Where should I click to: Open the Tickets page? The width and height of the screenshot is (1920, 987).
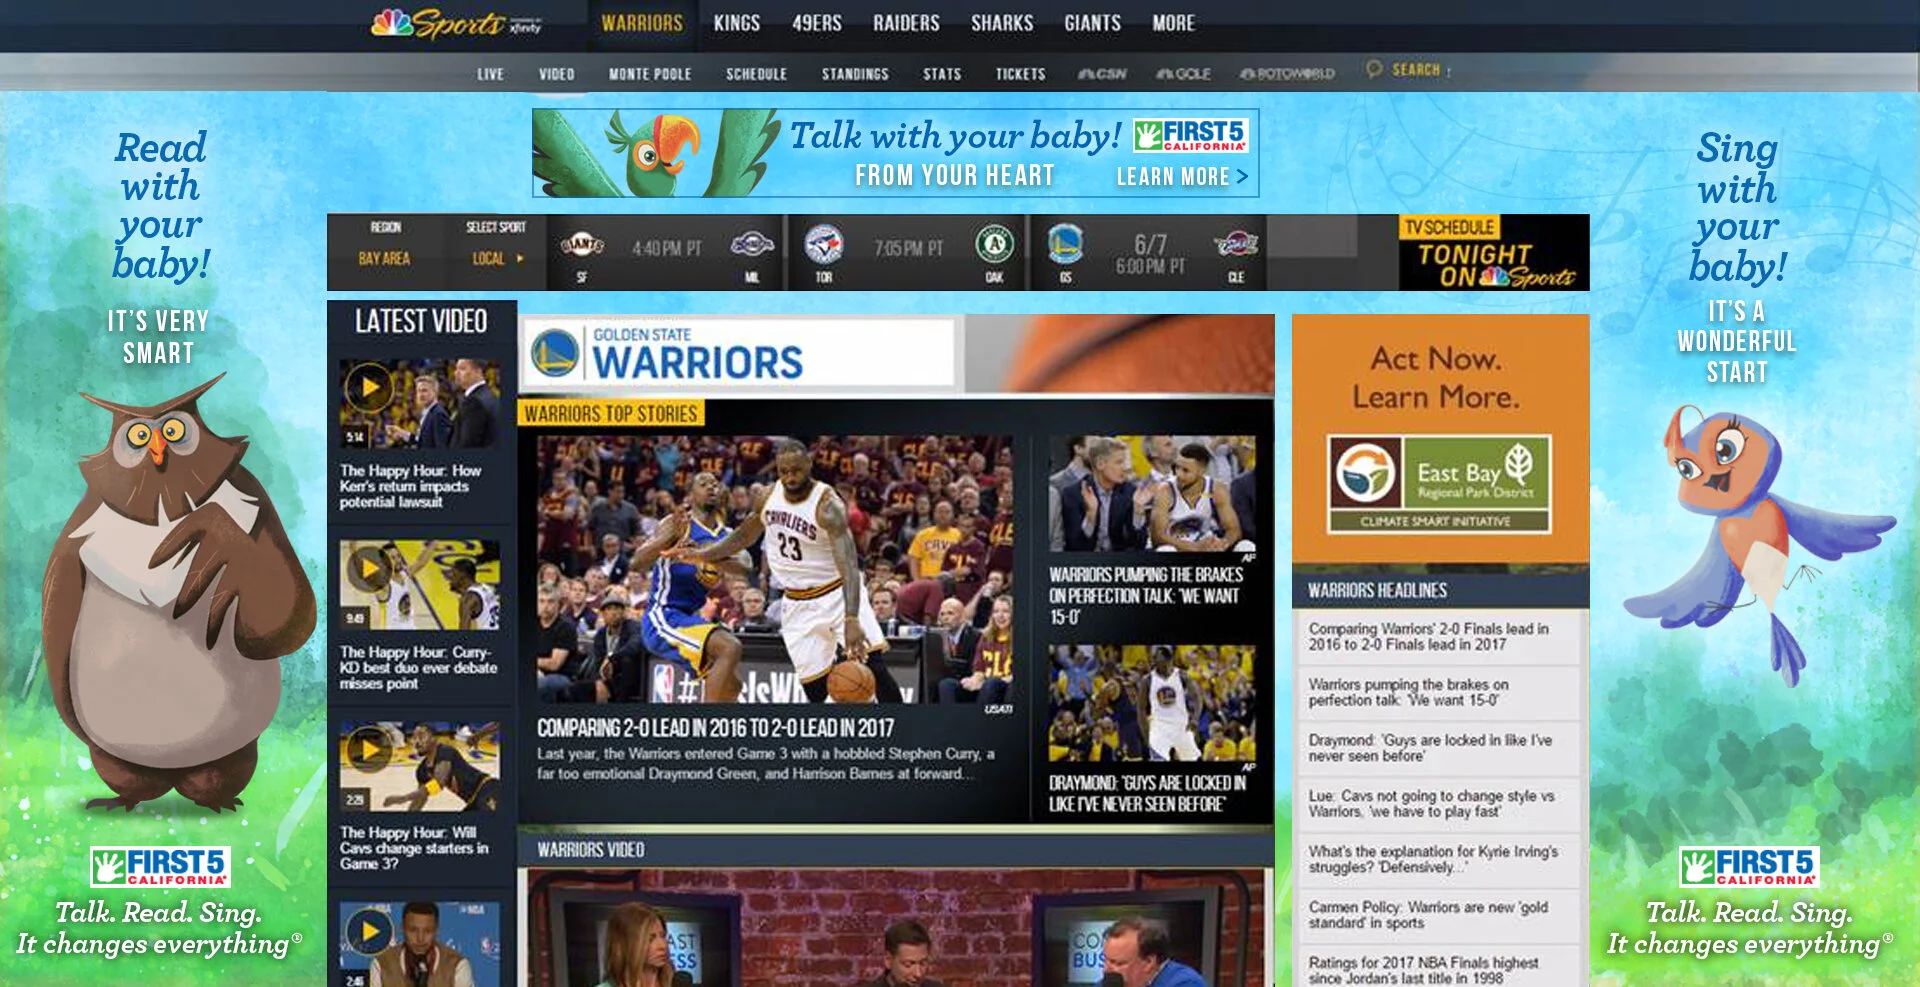tap(1020, 74)
